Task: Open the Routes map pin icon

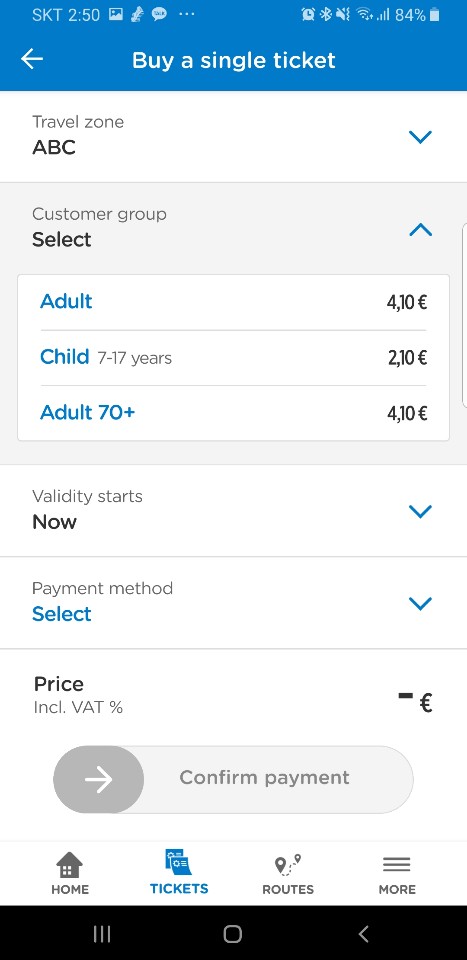Action: (x=288, y=864)
